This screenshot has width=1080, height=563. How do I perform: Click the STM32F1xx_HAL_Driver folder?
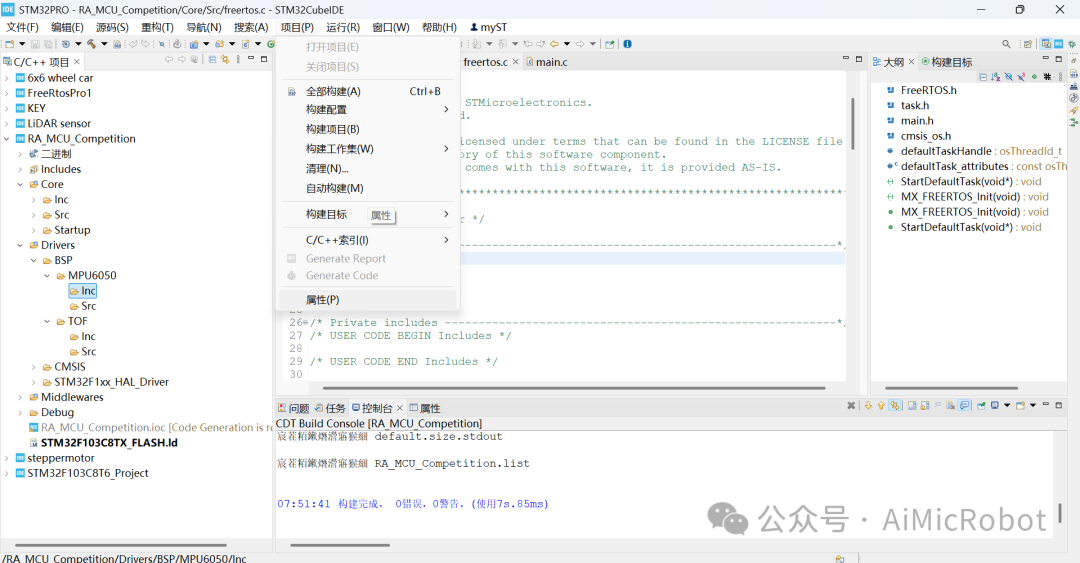pyautogui.click(x=105, y=382)
